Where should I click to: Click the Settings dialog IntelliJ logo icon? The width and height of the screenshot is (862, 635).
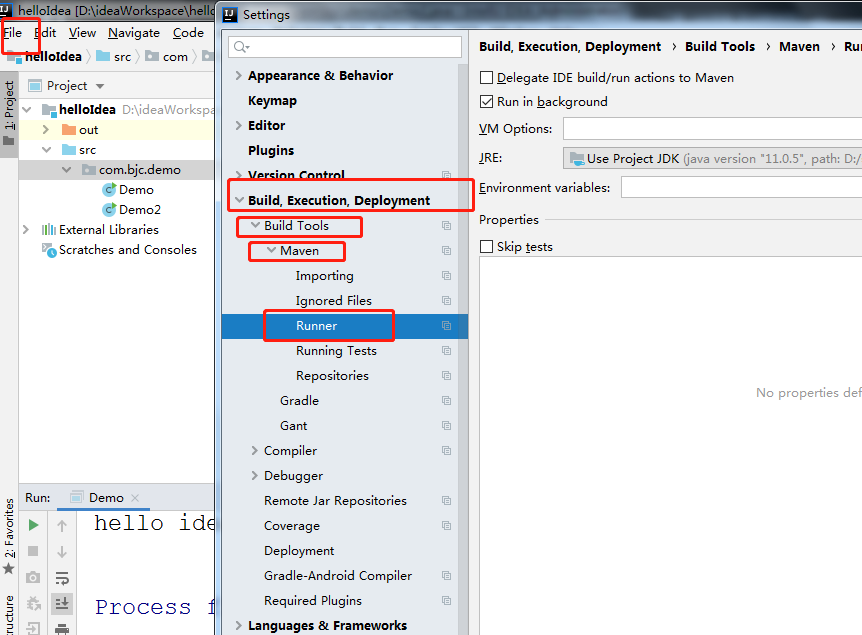(x=230, y=14)
